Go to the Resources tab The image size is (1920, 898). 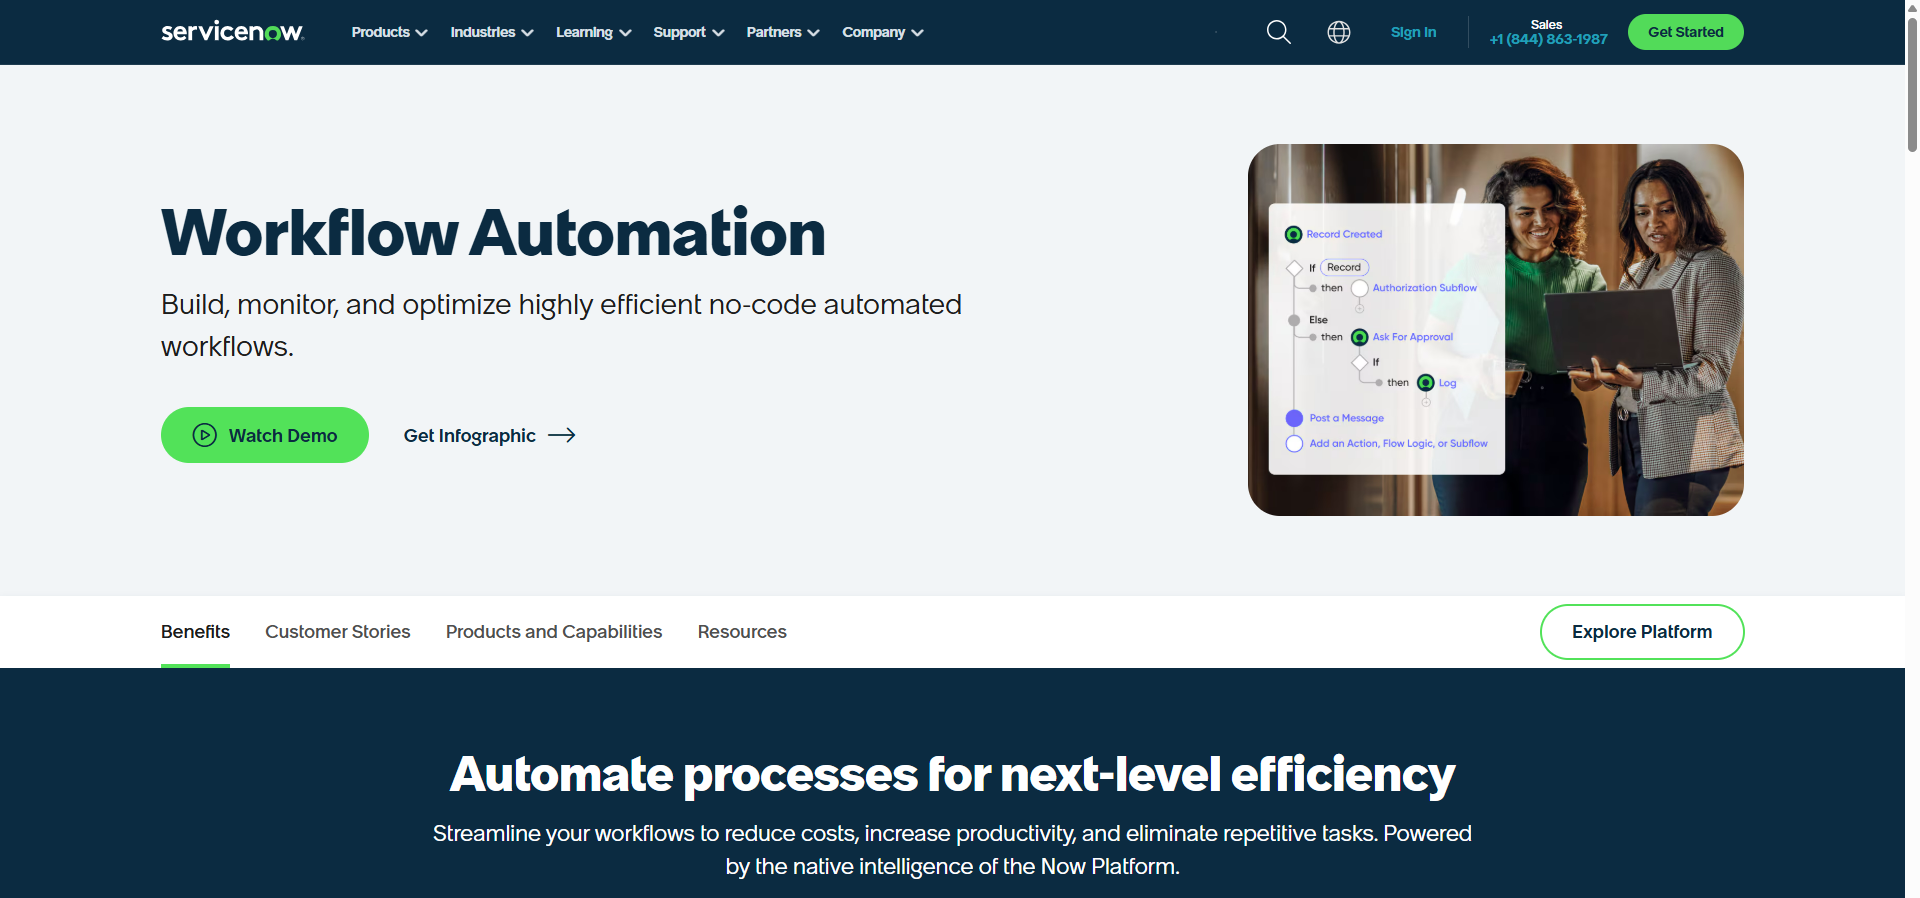click(x=742, y=632)
